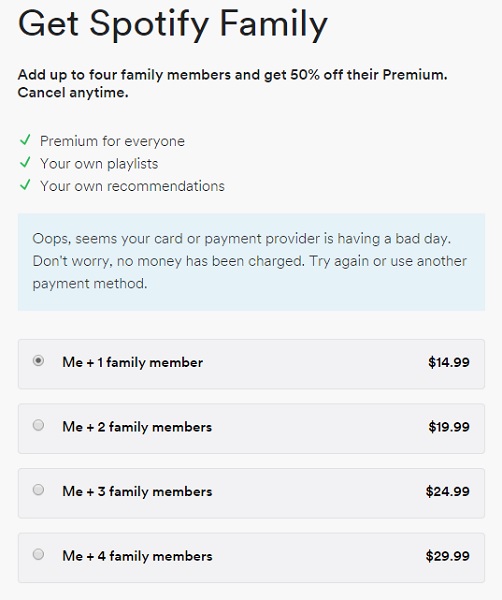Screen dimensions: 502x600
Task: Click the blue payment error notice box
Action: pyautogui.click(x=251, y=262)
